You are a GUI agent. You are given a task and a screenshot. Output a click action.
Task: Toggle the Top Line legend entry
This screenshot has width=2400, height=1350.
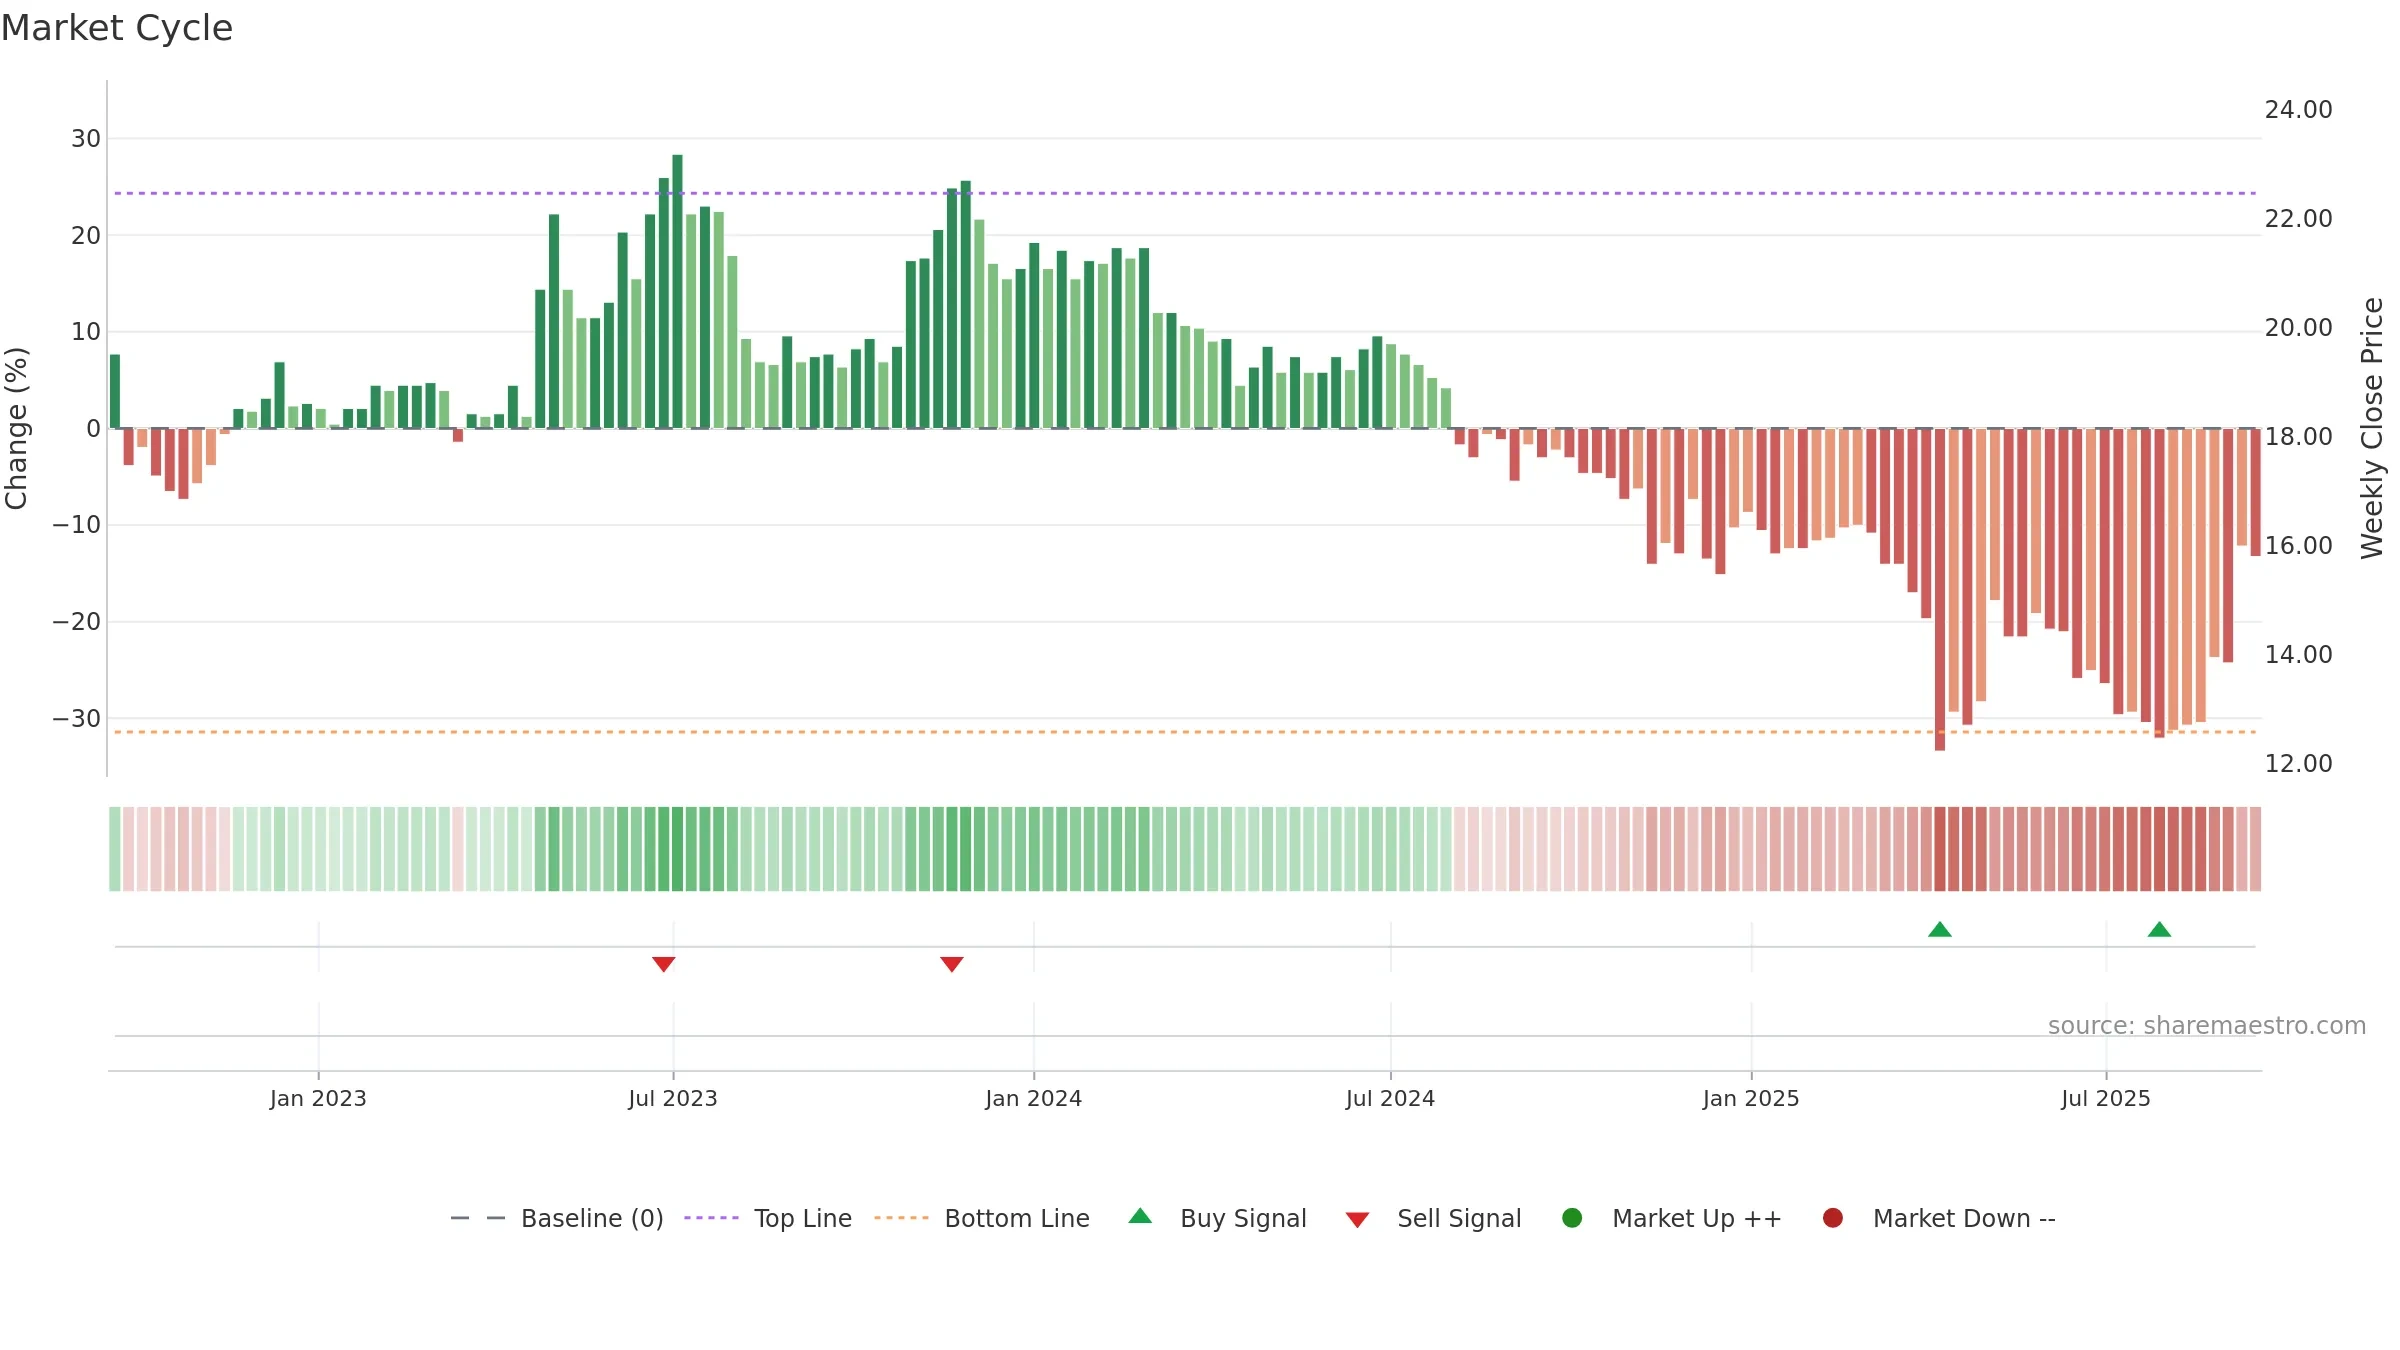coord(768,1218)
